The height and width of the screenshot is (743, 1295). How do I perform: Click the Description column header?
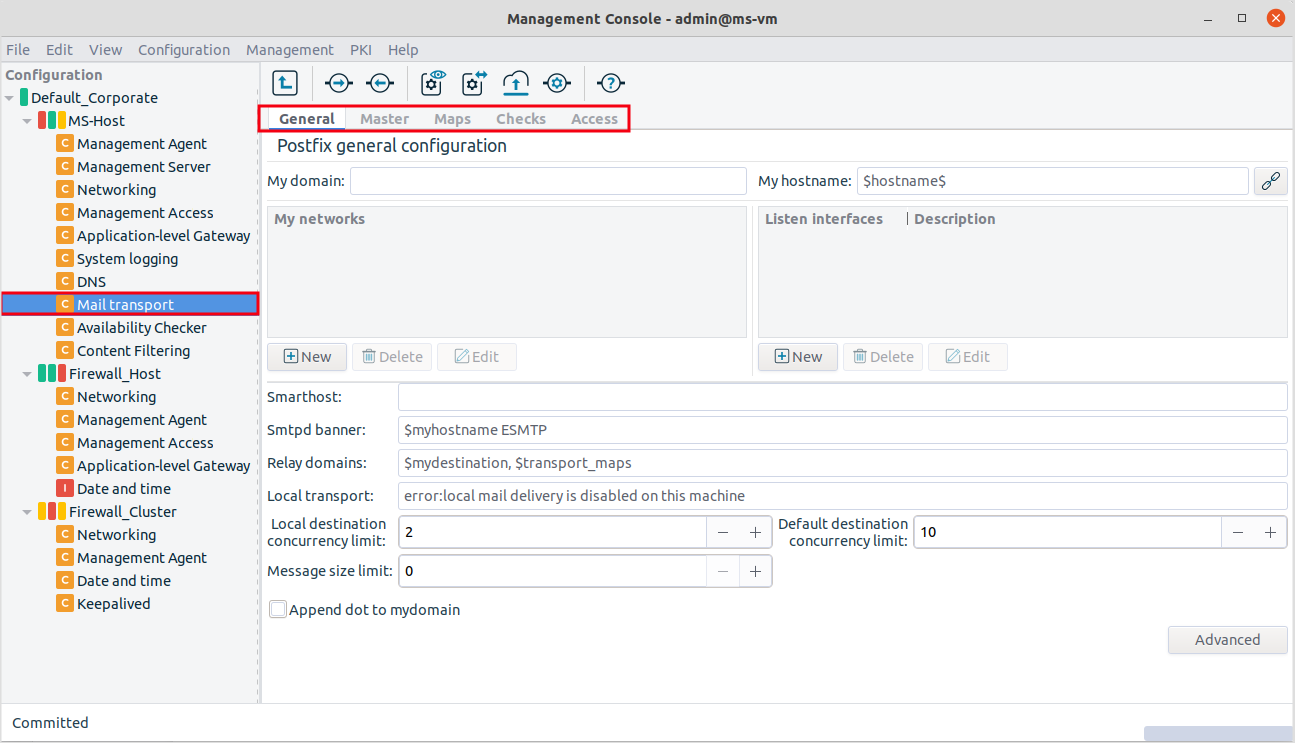coord(954,219)
